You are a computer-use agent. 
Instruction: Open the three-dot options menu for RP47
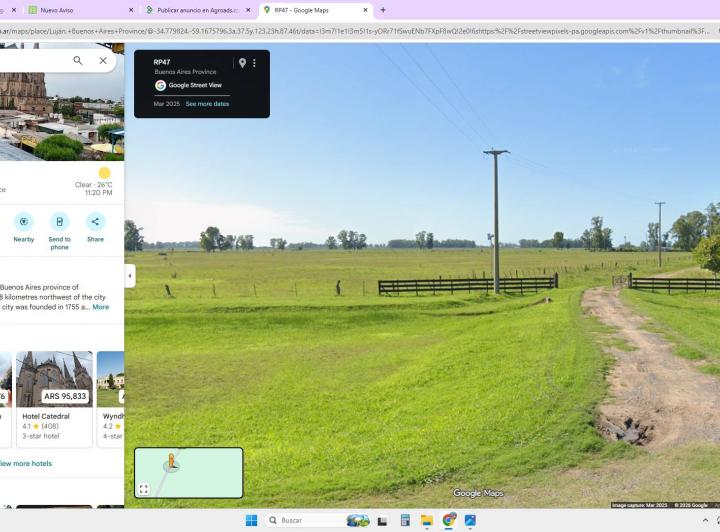(254, 63)
